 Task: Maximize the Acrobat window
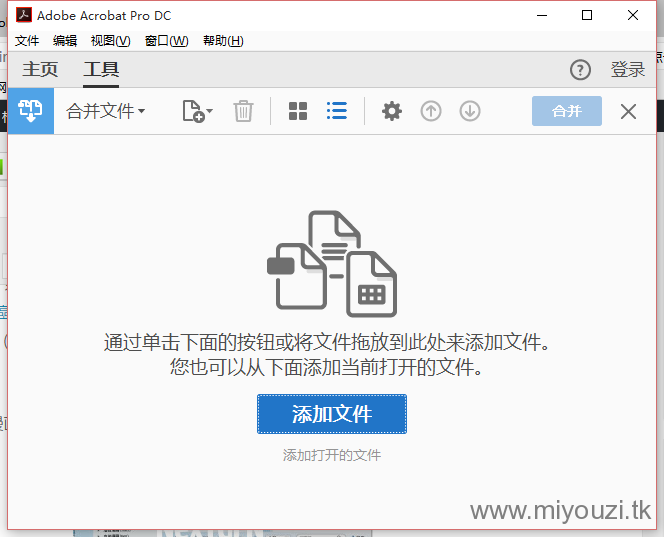587,15
